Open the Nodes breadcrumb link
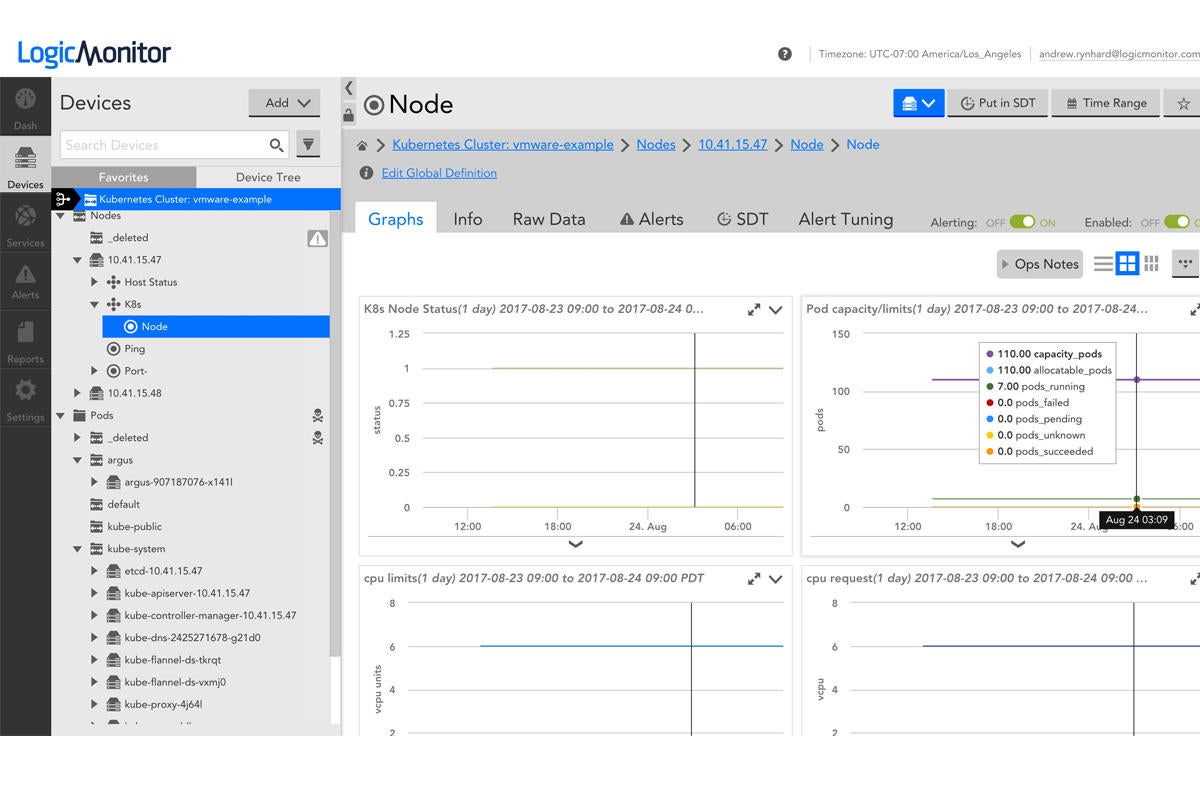This screenshot has height=800, width=1200. (x=656, y=145)
